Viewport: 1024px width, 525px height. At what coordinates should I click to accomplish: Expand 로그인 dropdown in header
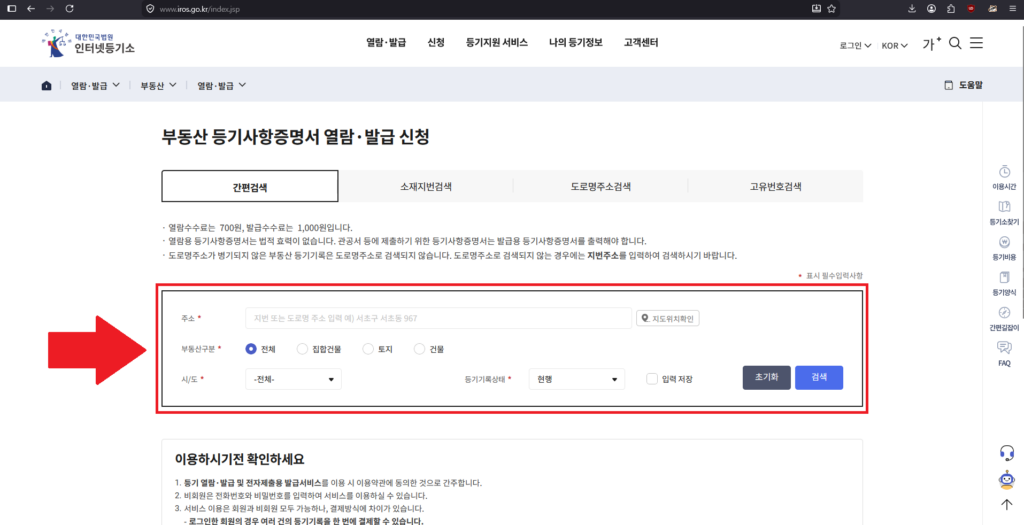(x=856, y=46)
